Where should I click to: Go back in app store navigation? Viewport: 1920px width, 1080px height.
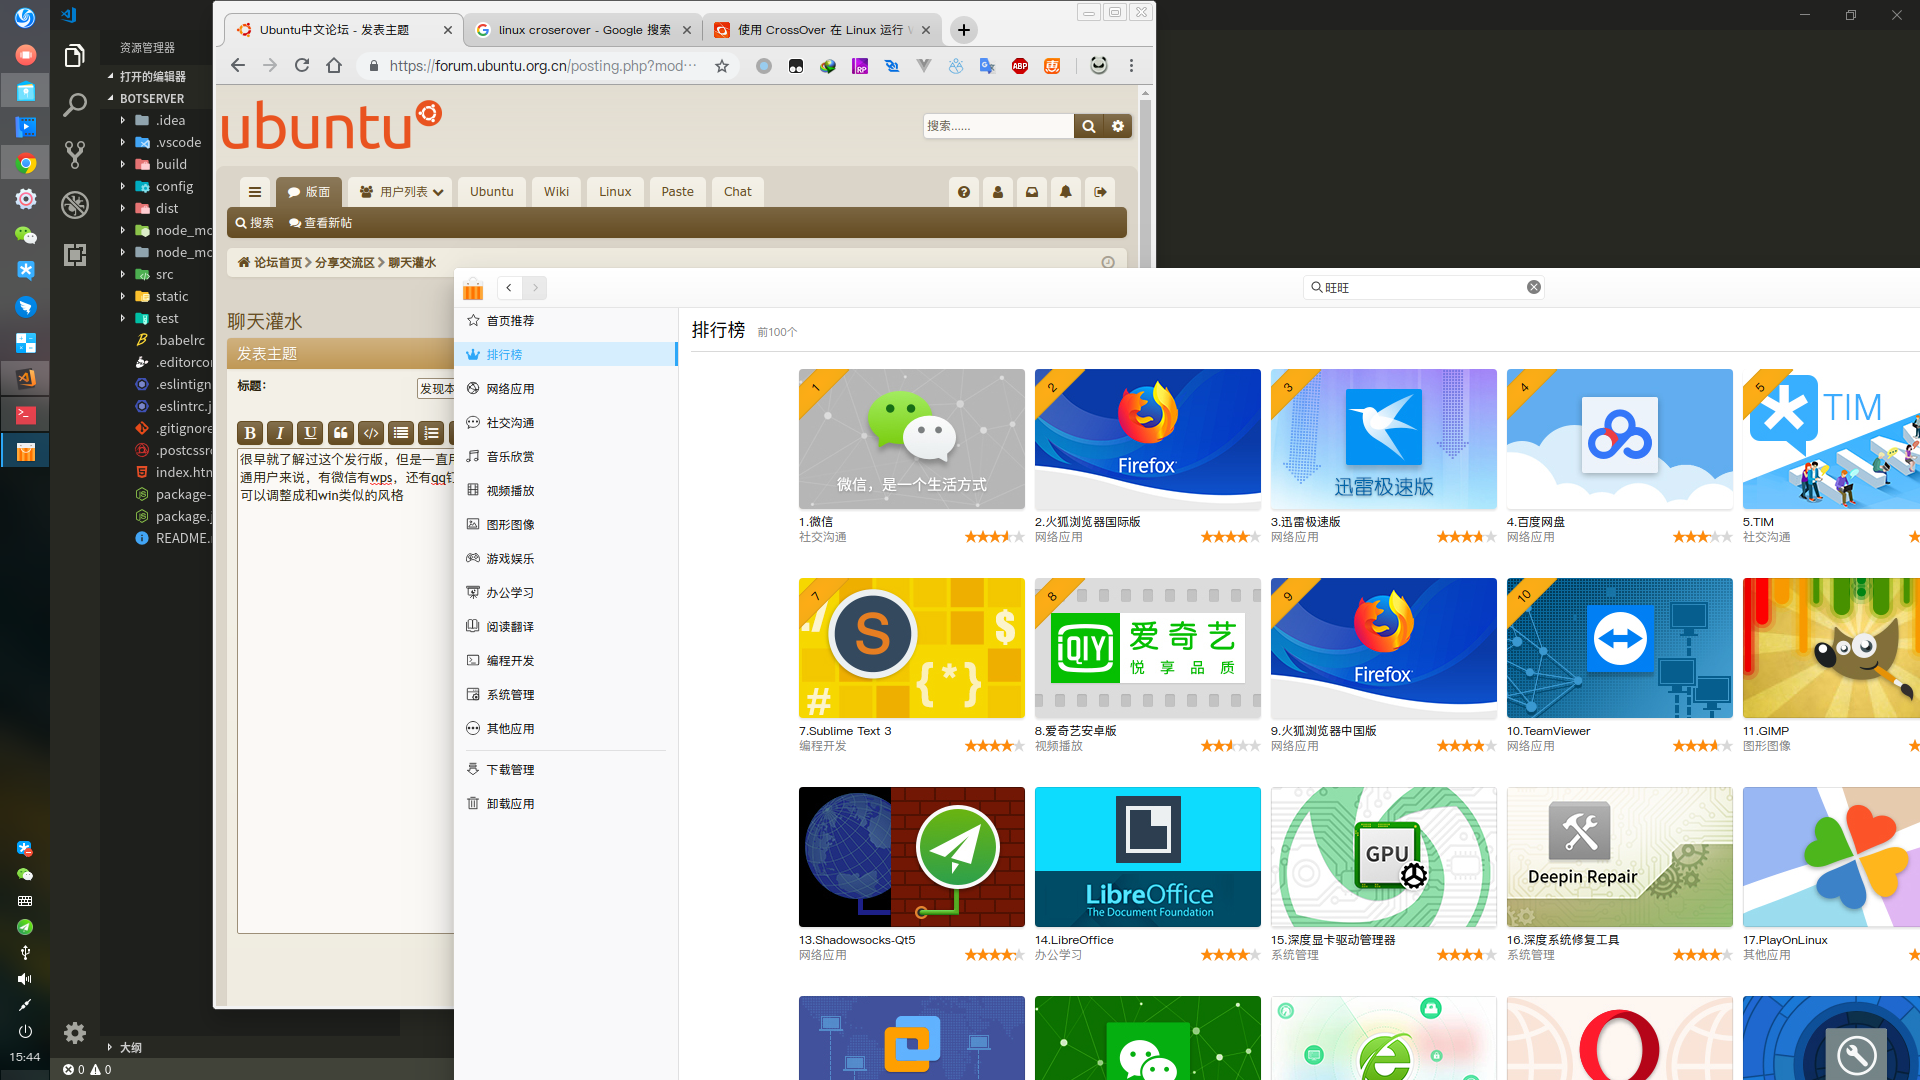point(509,288)
